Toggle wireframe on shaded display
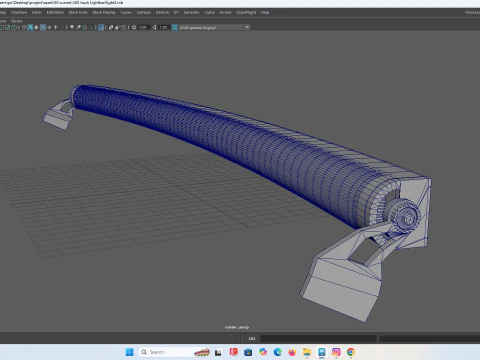This screenshot has width=480, height=360. [43, 27]
